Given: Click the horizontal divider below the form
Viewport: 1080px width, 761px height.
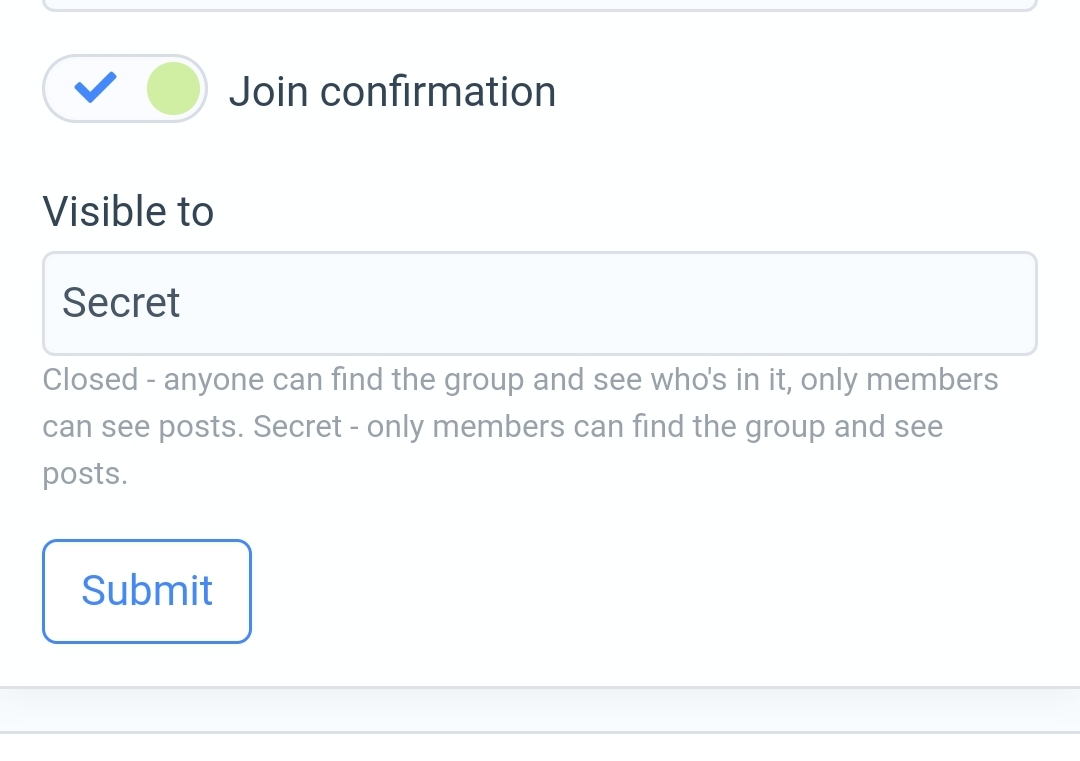Looking at the screenshot, I should pos(539,688).
